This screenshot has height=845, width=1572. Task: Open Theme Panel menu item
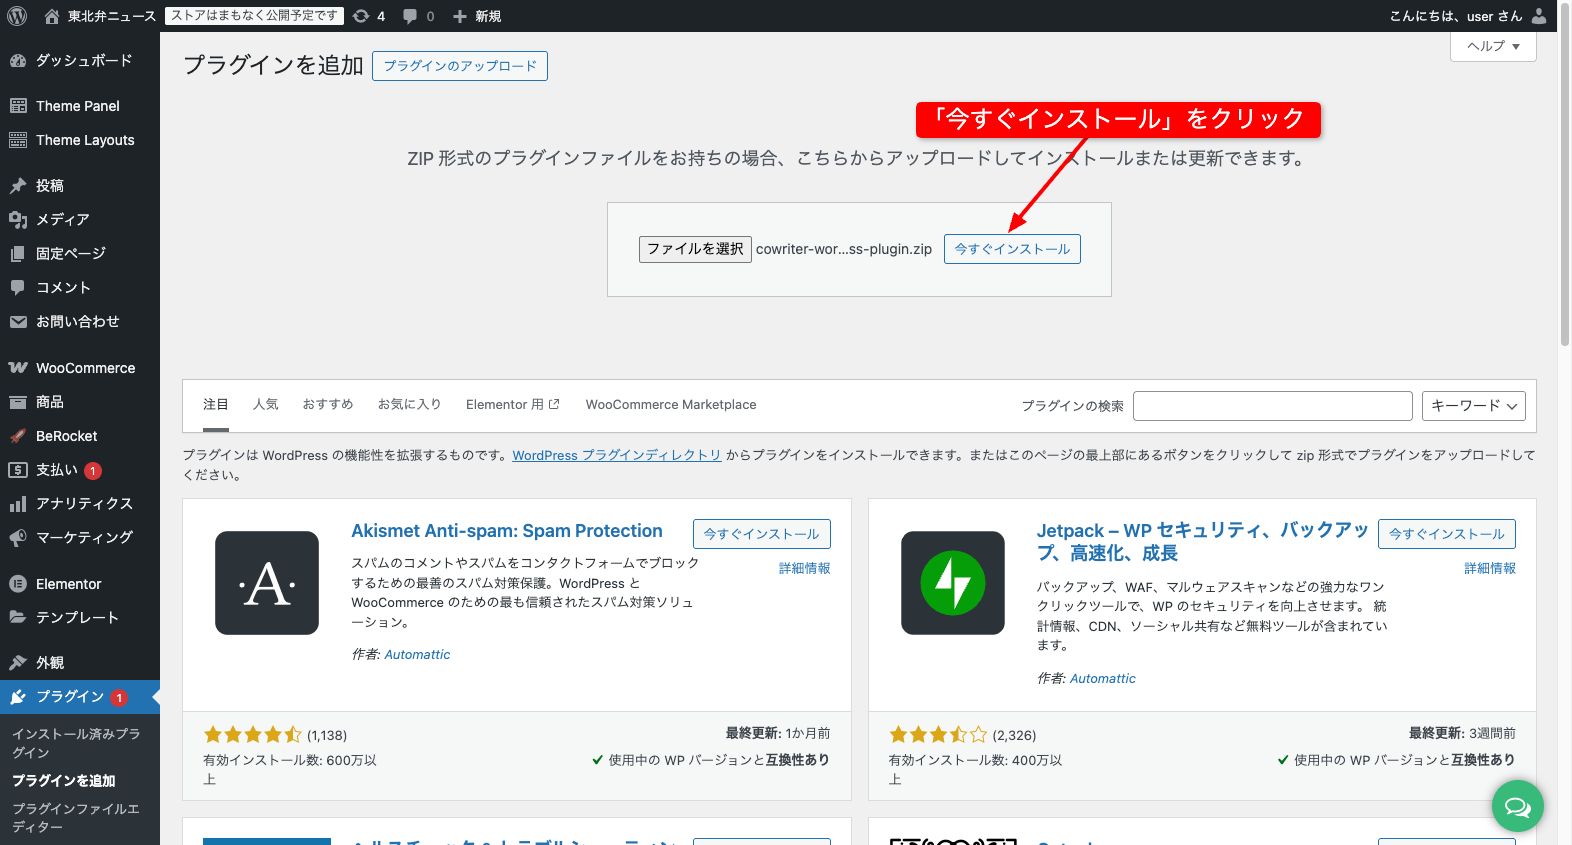coord(80,106)
